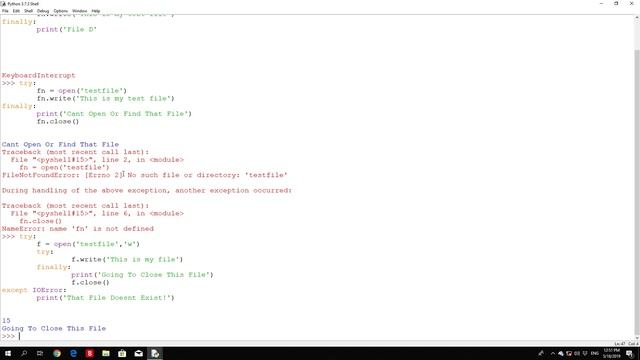This screenshot has height=360, width=640.
Task: Open the Debug menu
Action: (43, 11)
